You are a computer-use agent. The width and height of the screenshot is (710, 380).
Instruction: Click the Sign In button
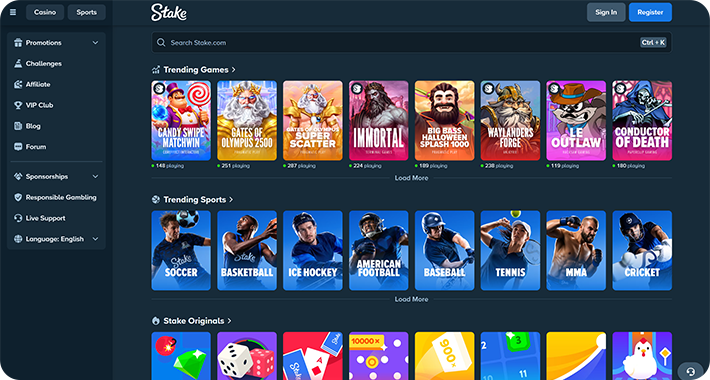606,12
